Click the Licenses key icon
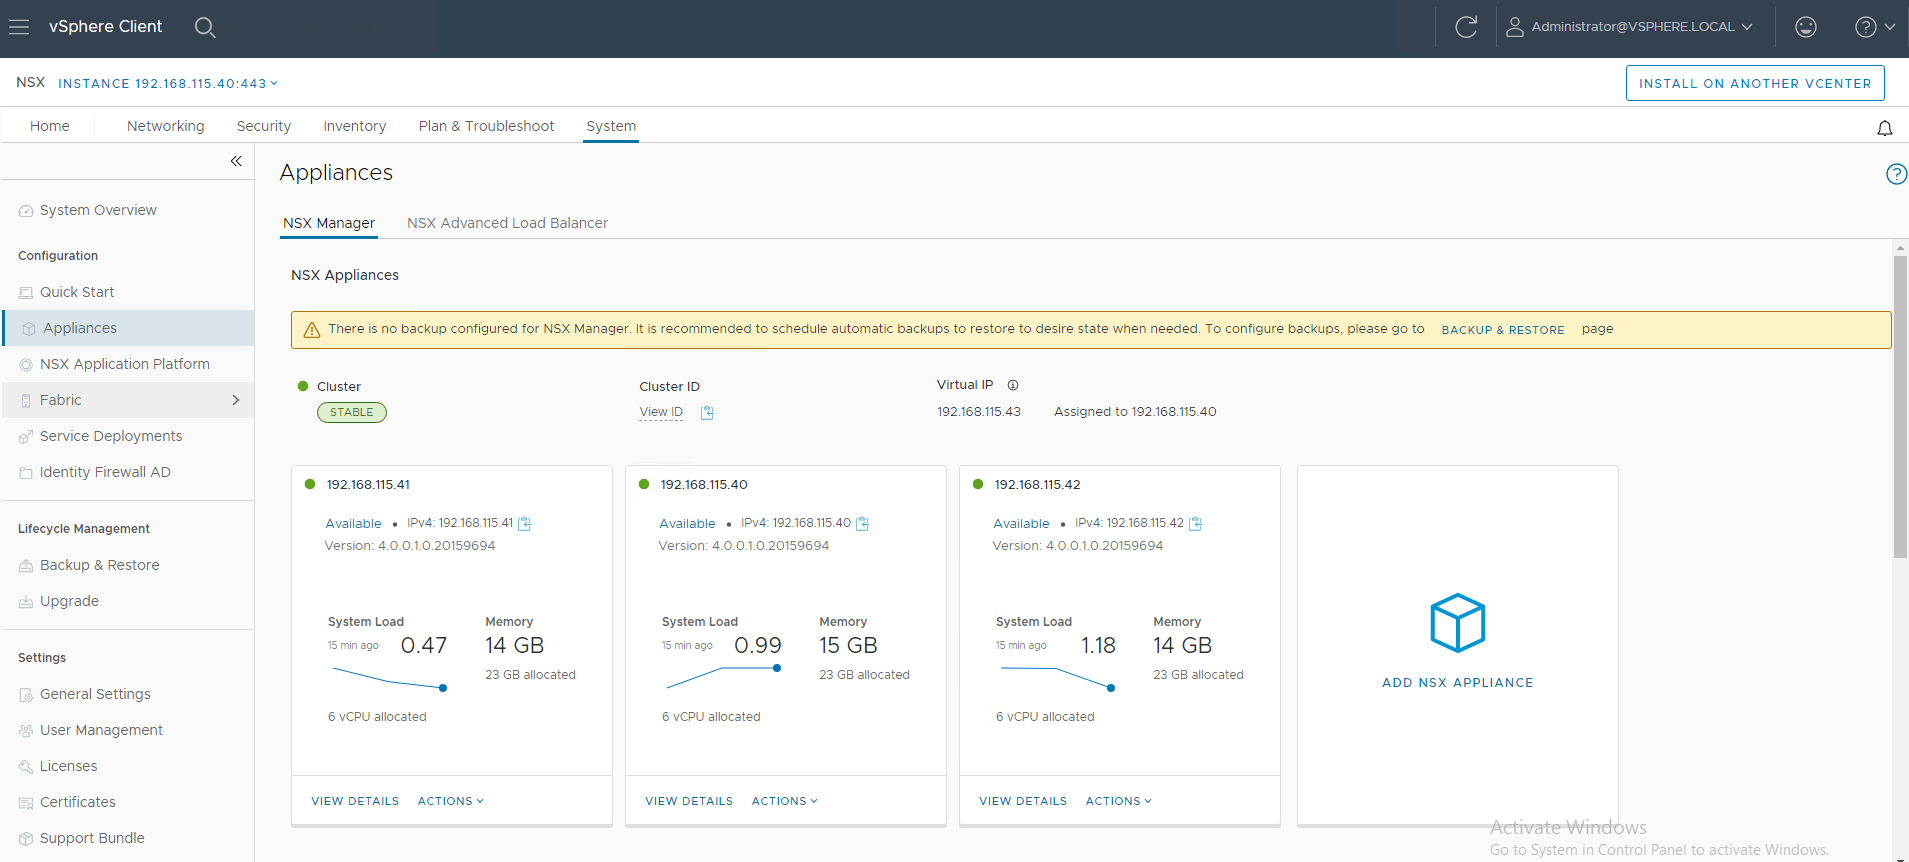 (x=26, y=767)
